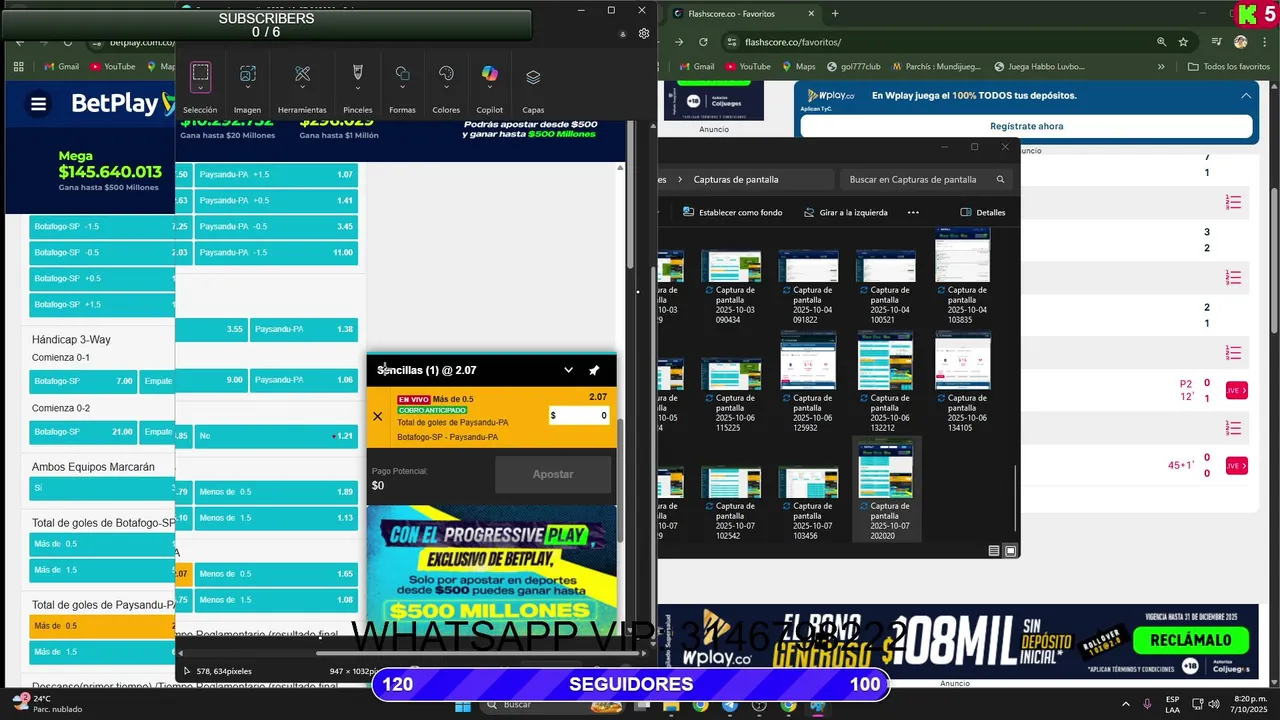Click the Apostar button
This screenshot has height=720, width=1280.
[x=553, y=475]
